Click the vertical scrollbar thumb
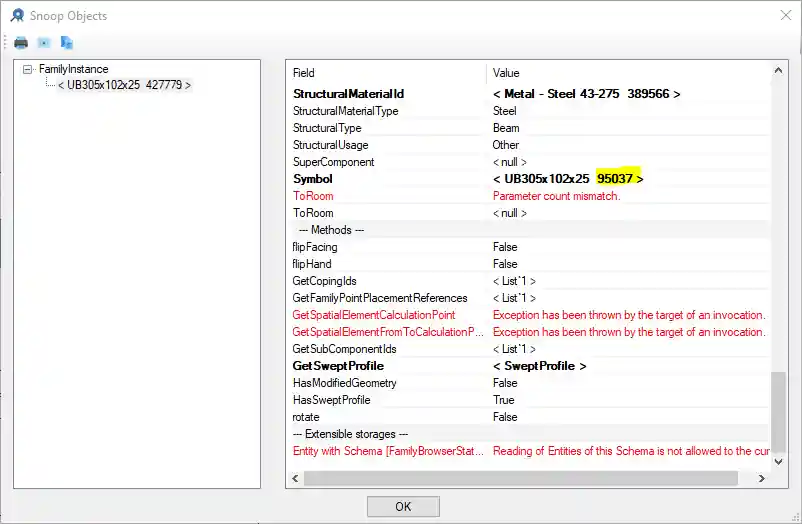This screenshot has height=524, width=802. pyautogui.click(x=779, y=410)
